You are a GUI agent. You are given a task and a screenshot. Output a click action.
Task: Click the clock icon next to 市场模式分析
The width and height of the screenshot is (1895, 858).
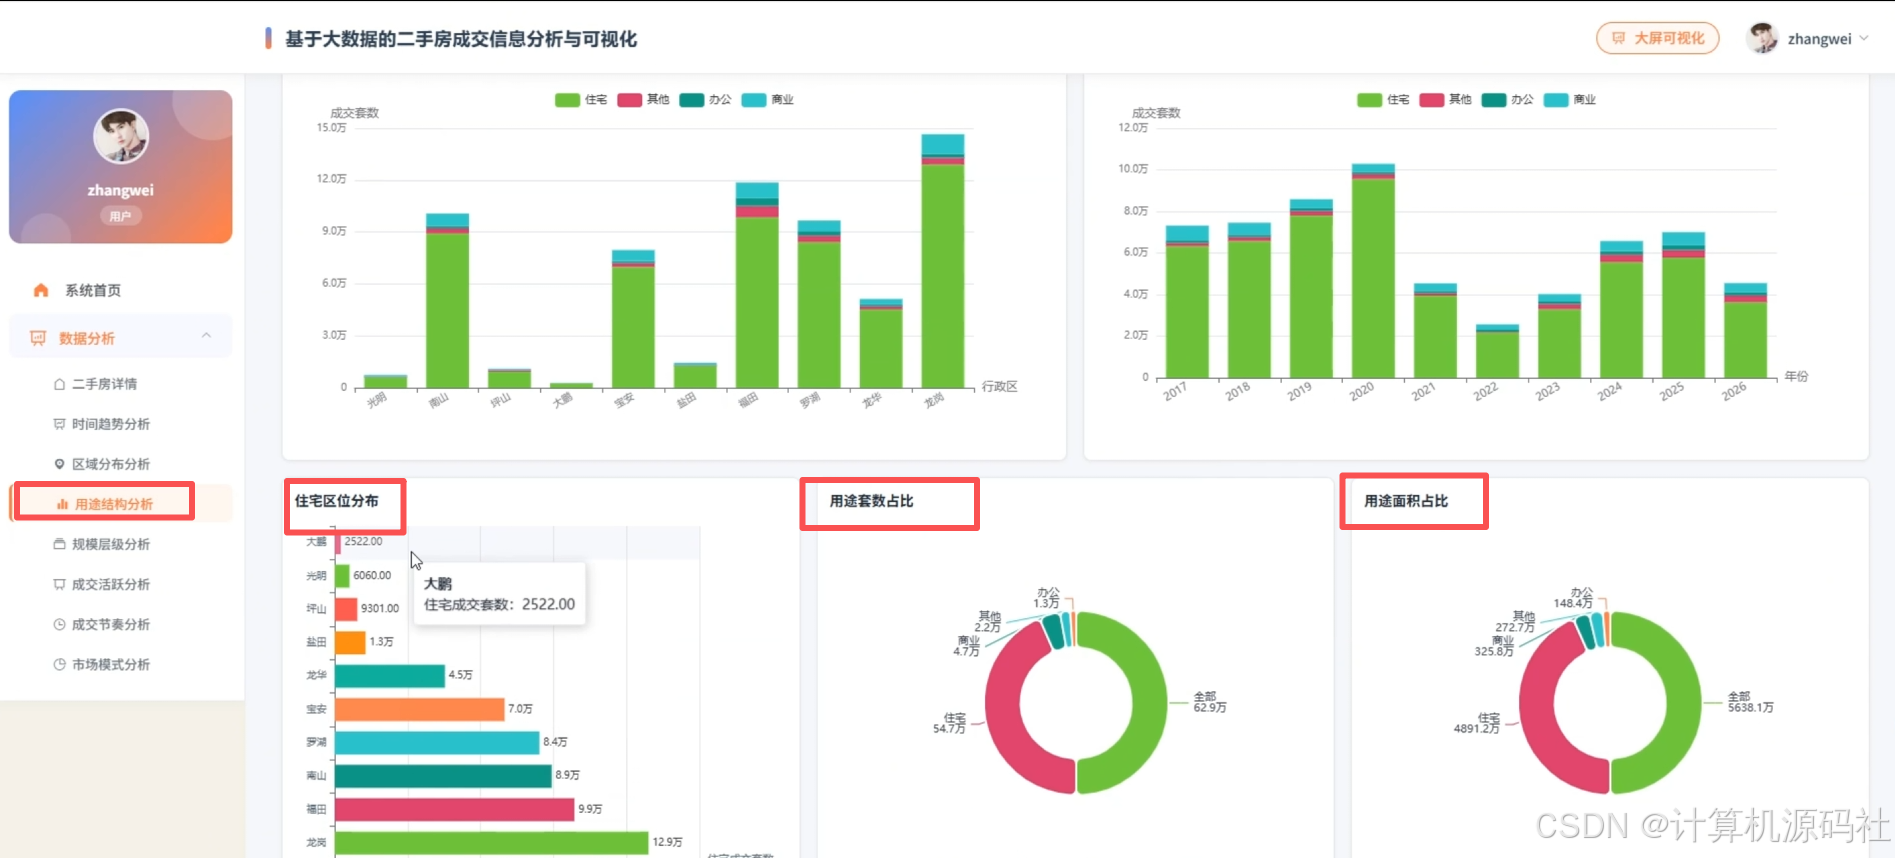[59, 664]
